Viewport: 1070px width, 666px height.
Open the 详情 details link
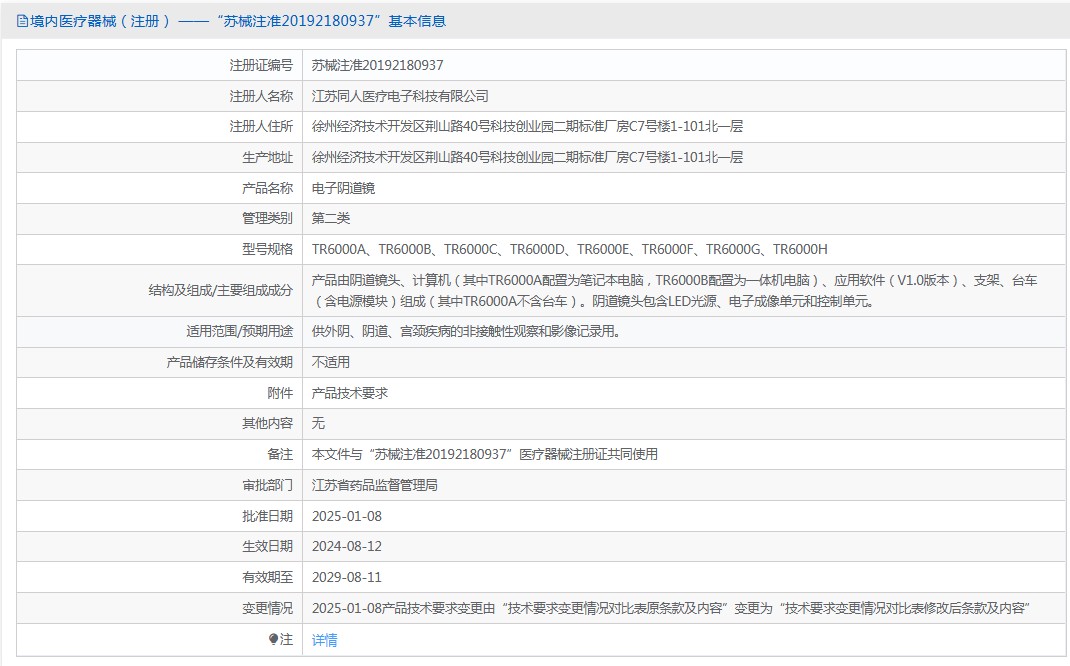324,640
